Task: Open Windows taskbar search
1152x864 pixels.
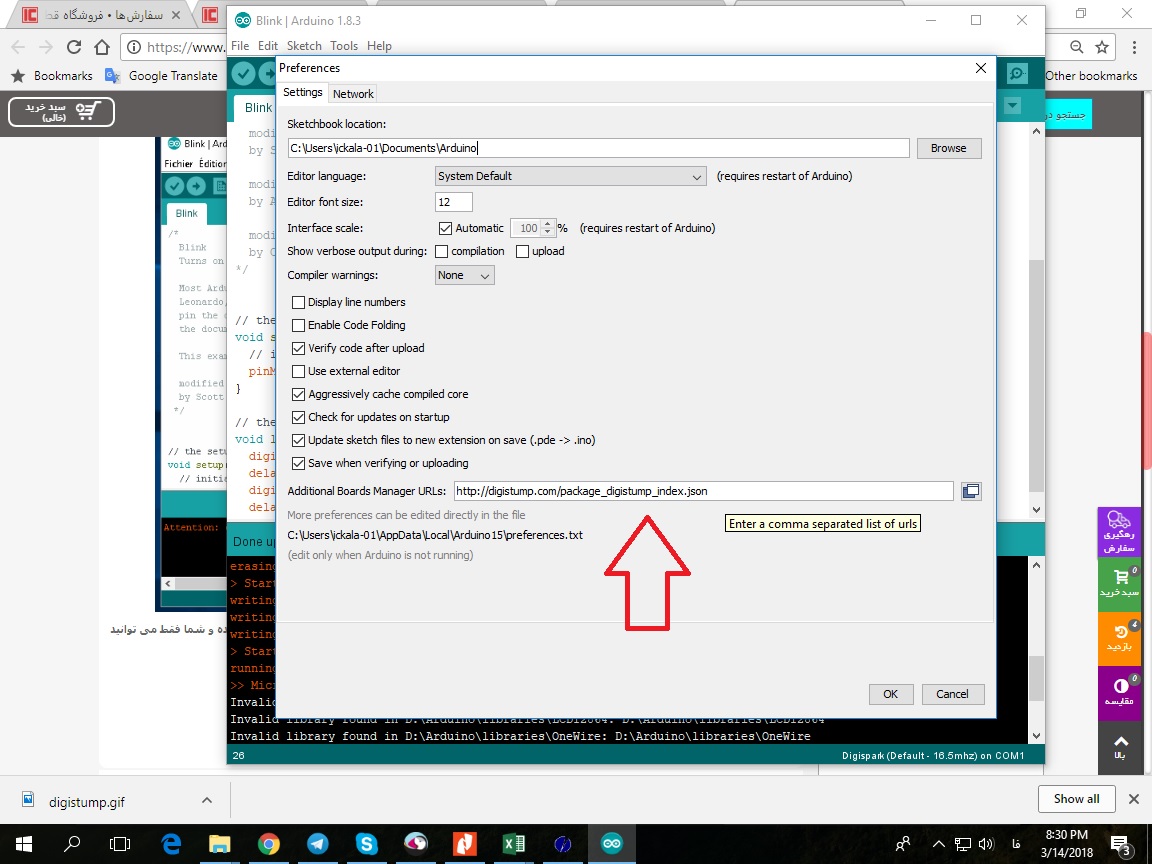Action: tap(72, 844)
